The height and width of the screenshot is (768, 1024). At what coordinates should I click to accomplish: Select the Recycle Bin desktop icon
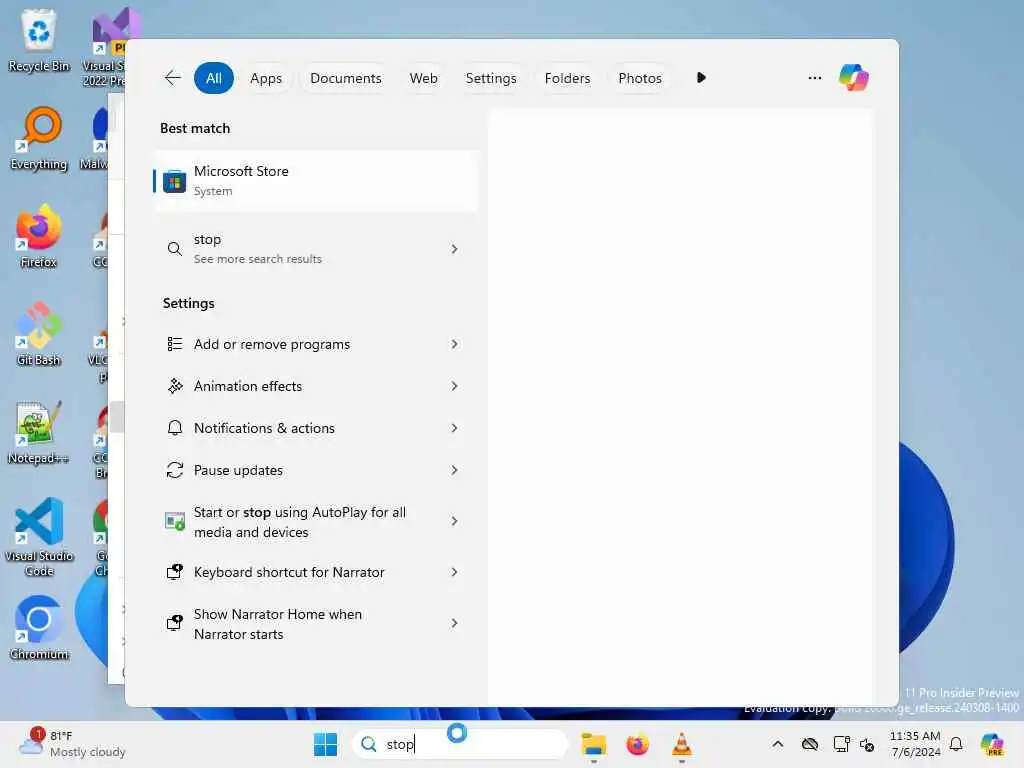pos(39,40)
